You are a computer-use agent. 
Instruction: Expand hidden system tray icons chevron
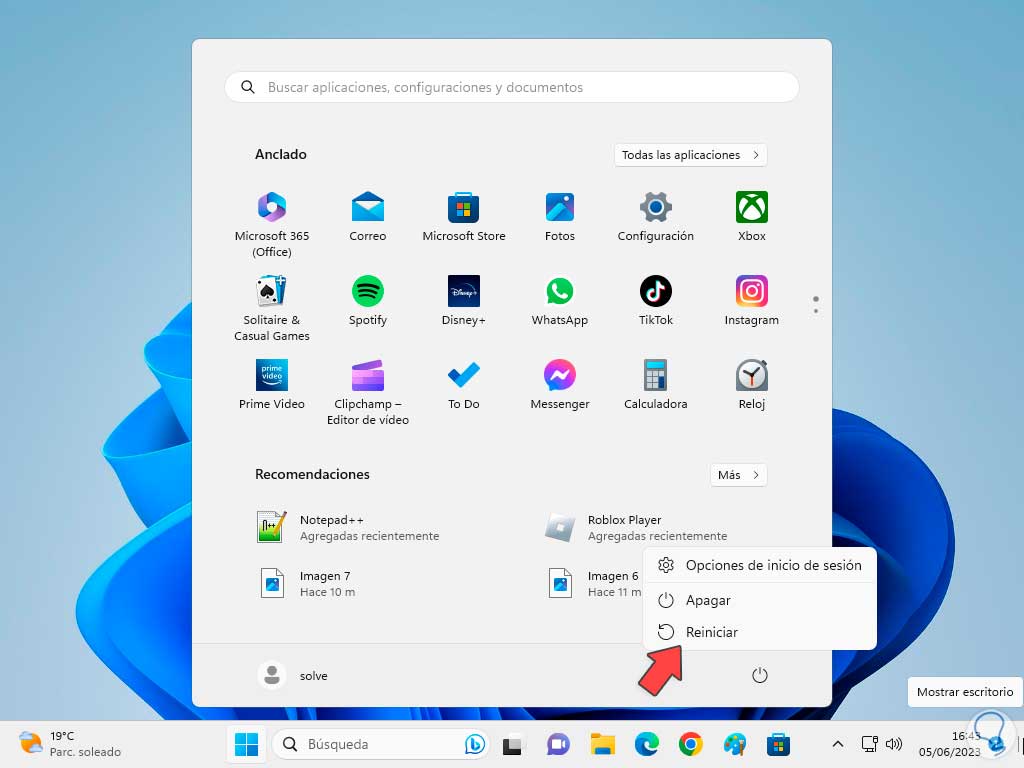pos(837,744)
